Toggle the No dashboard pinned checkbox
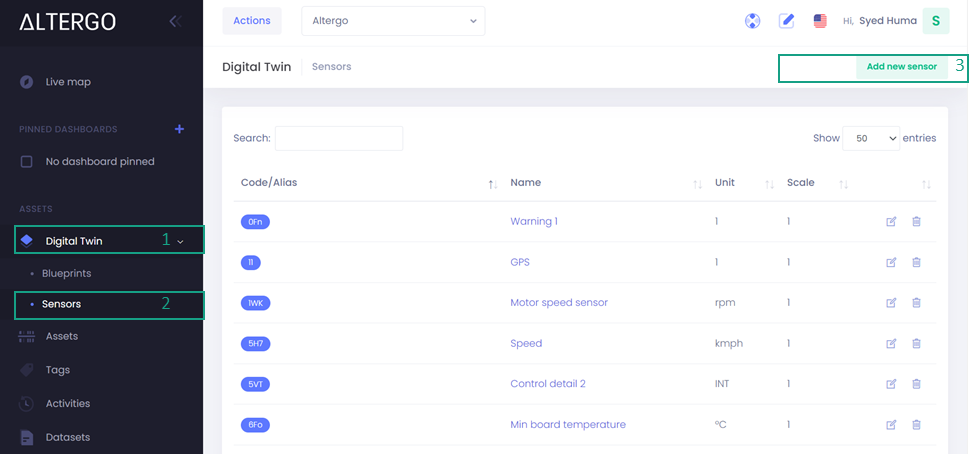Image resolution: width=972 pixels, height=454 pixels. 27,161
